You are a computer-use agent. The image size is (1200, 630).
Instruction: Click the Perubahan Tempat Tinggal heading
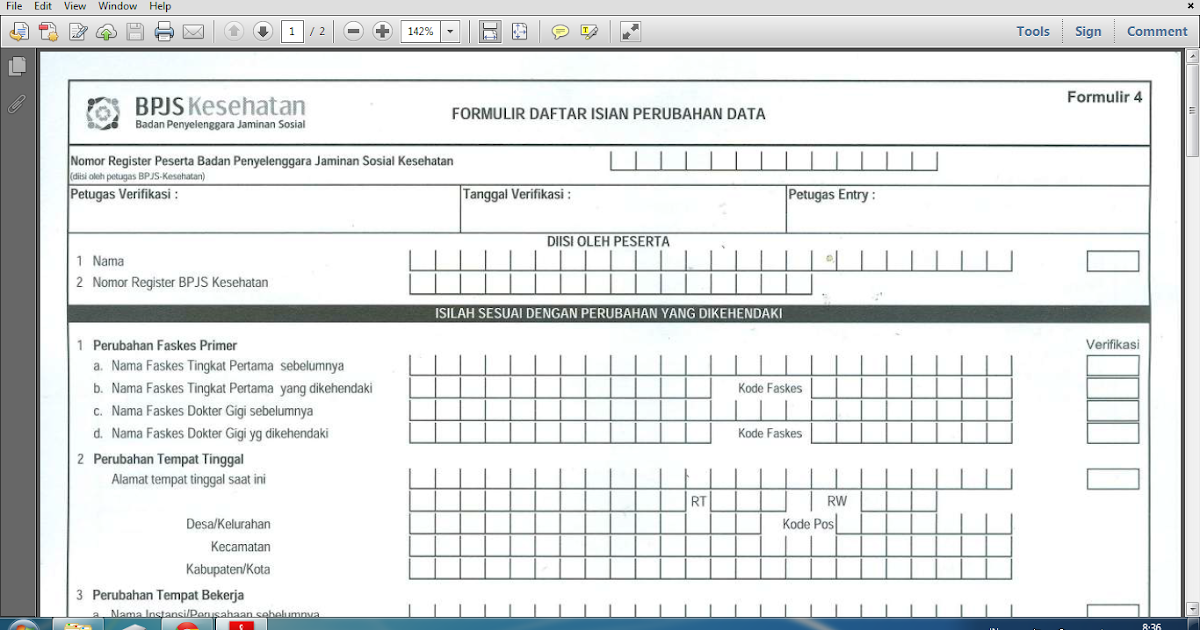(x=168, y=460)
